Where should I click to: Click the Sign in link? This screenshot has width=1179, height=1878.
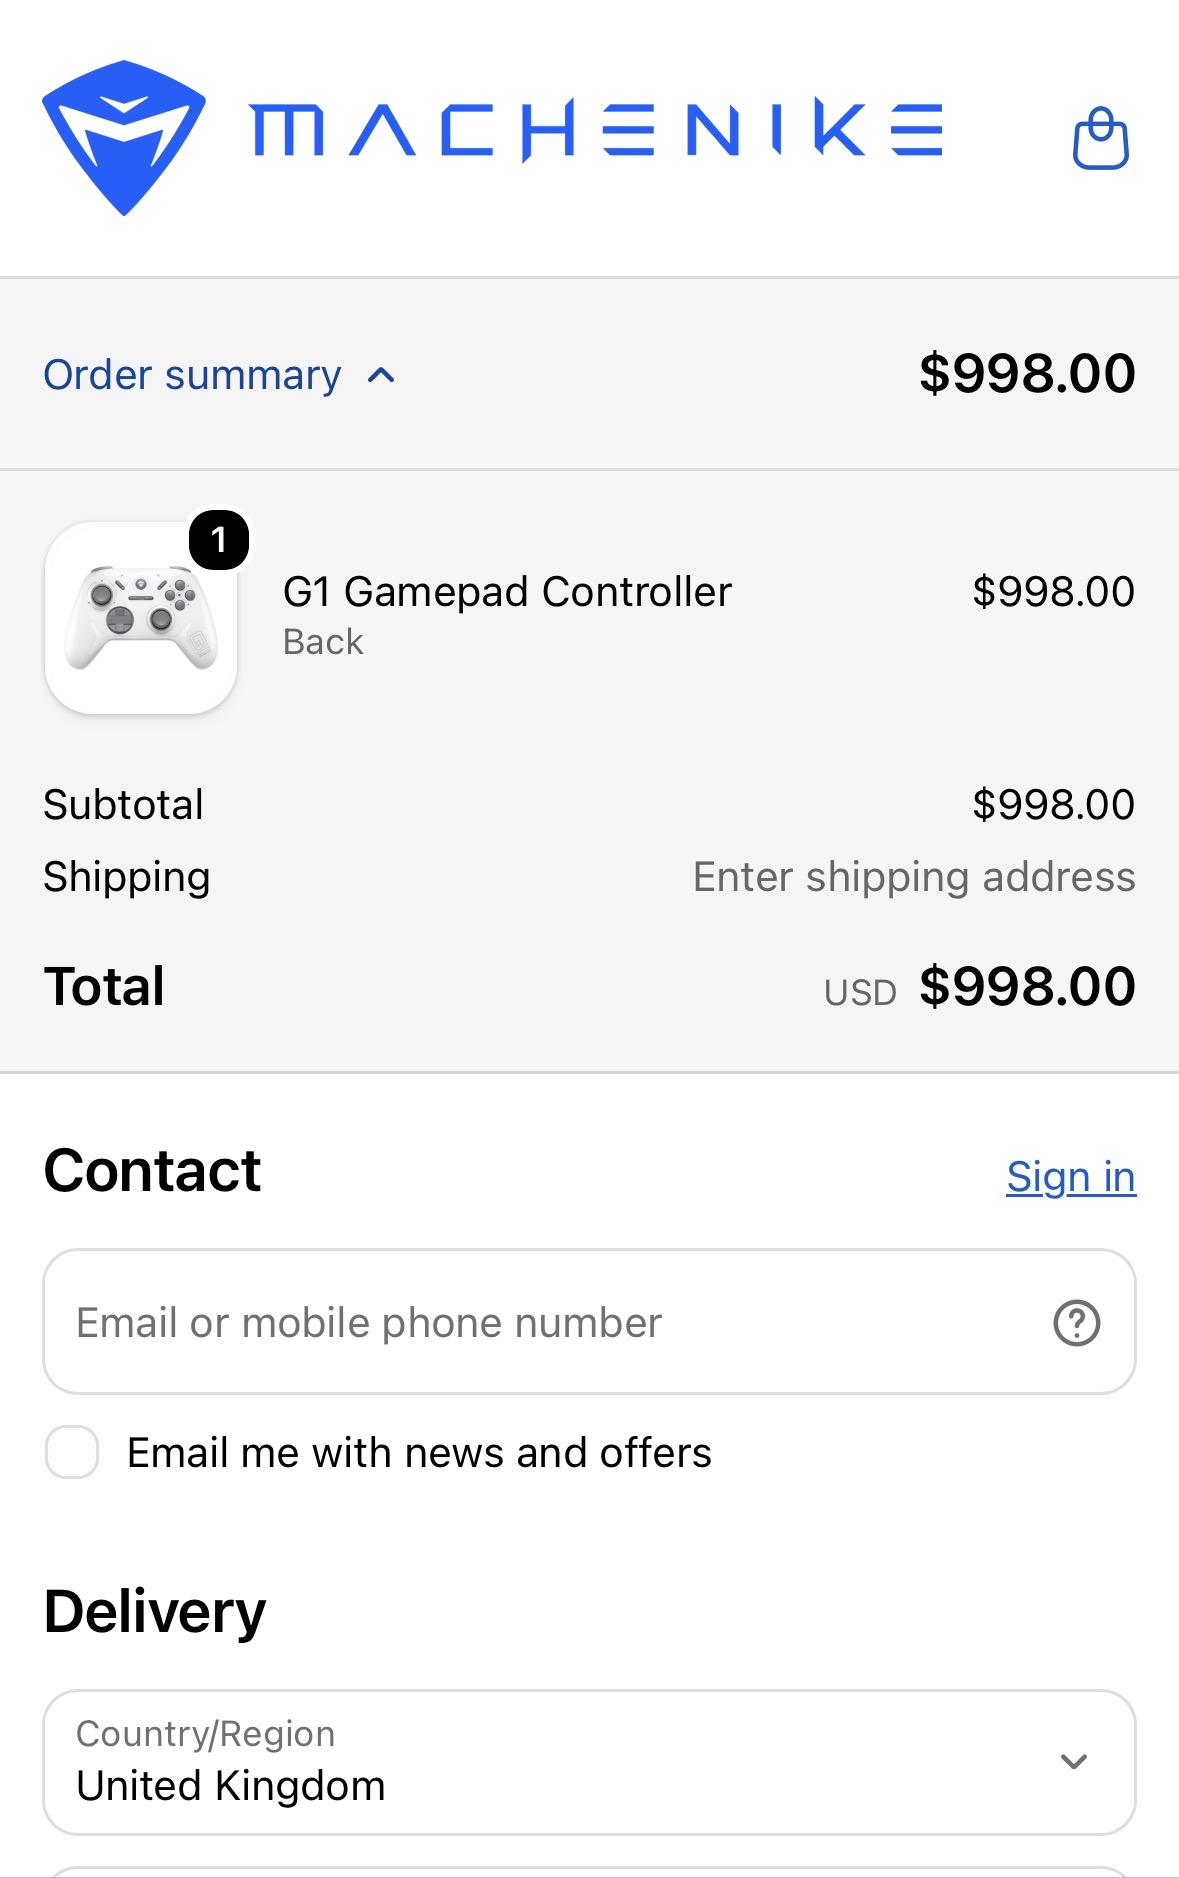coord(1071,1177)
